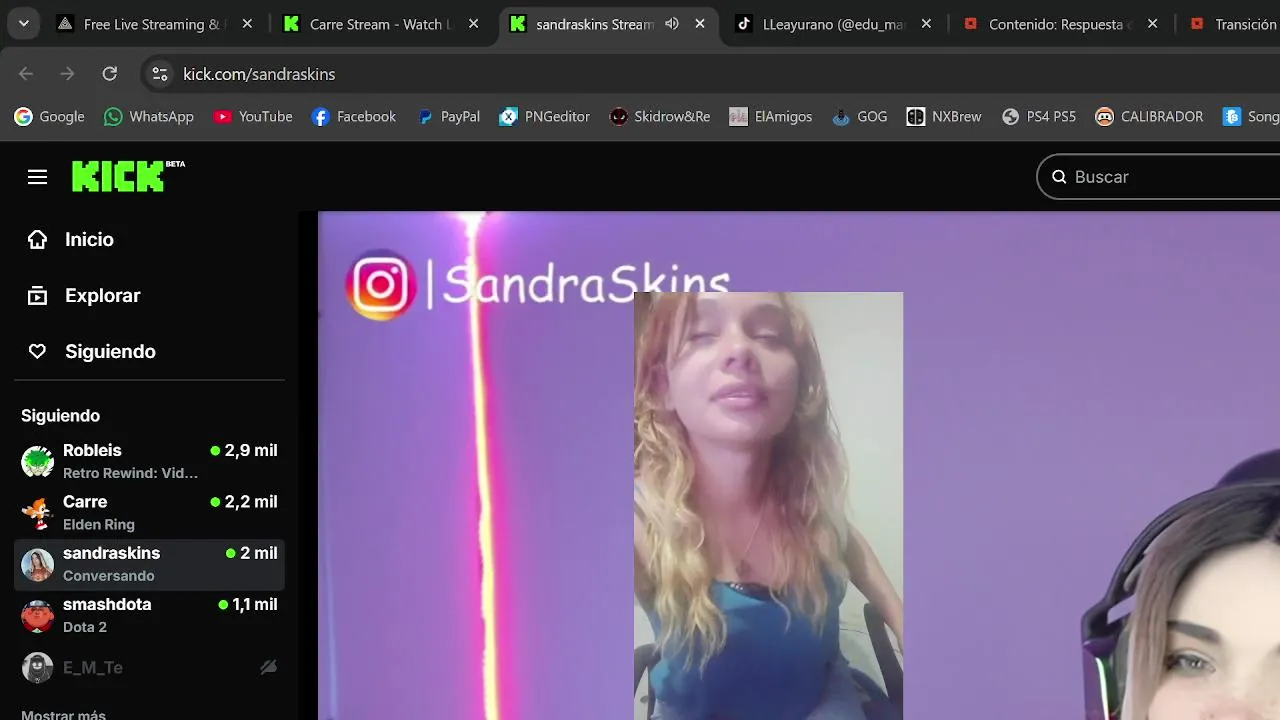Open the PayPal bookmark
Viewport: 1280px width, 720px height.
click(448, 117)
